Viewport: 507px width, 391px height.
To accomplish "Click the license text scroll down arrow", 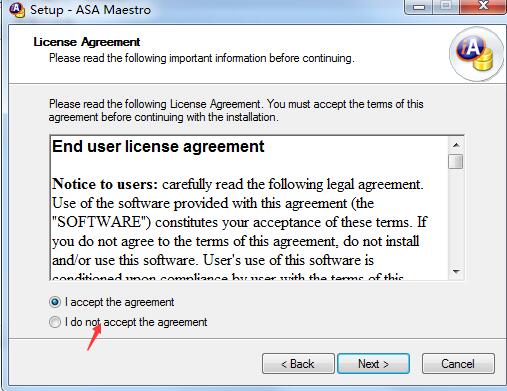I will [x=456, y=272].
